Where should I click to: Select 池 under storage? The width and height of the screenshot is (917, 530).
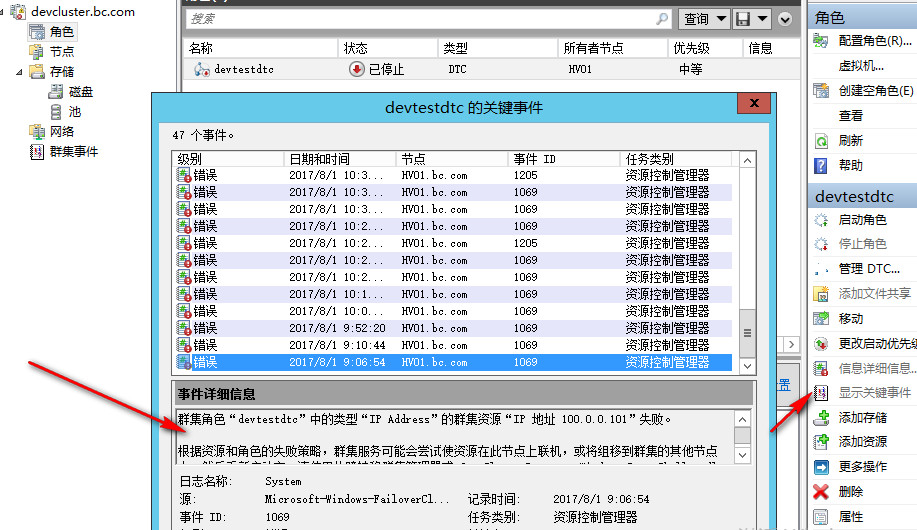tap(75, 112)
